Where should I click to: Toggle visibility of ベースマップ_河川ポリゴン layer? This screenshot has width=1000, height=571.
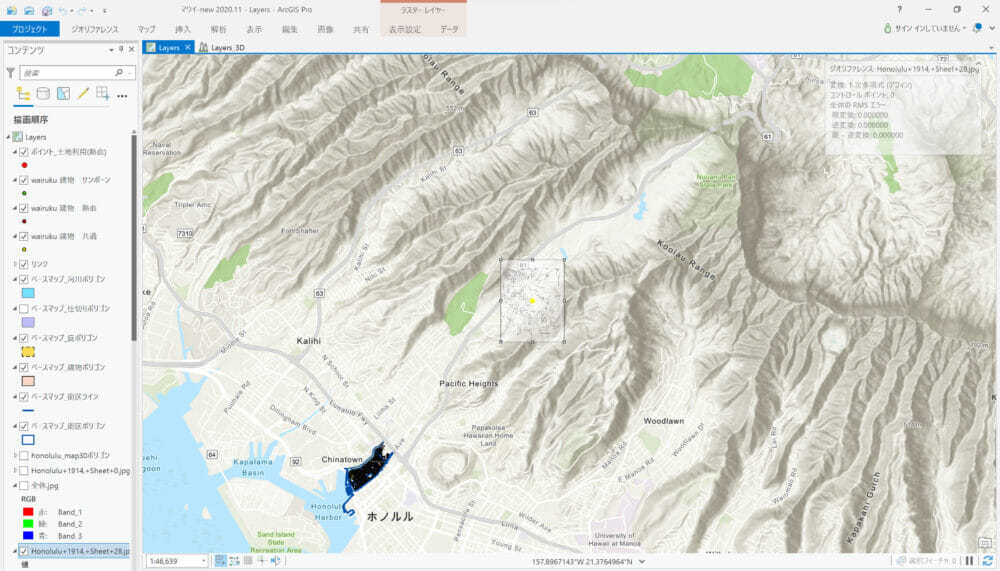point(24,279)
